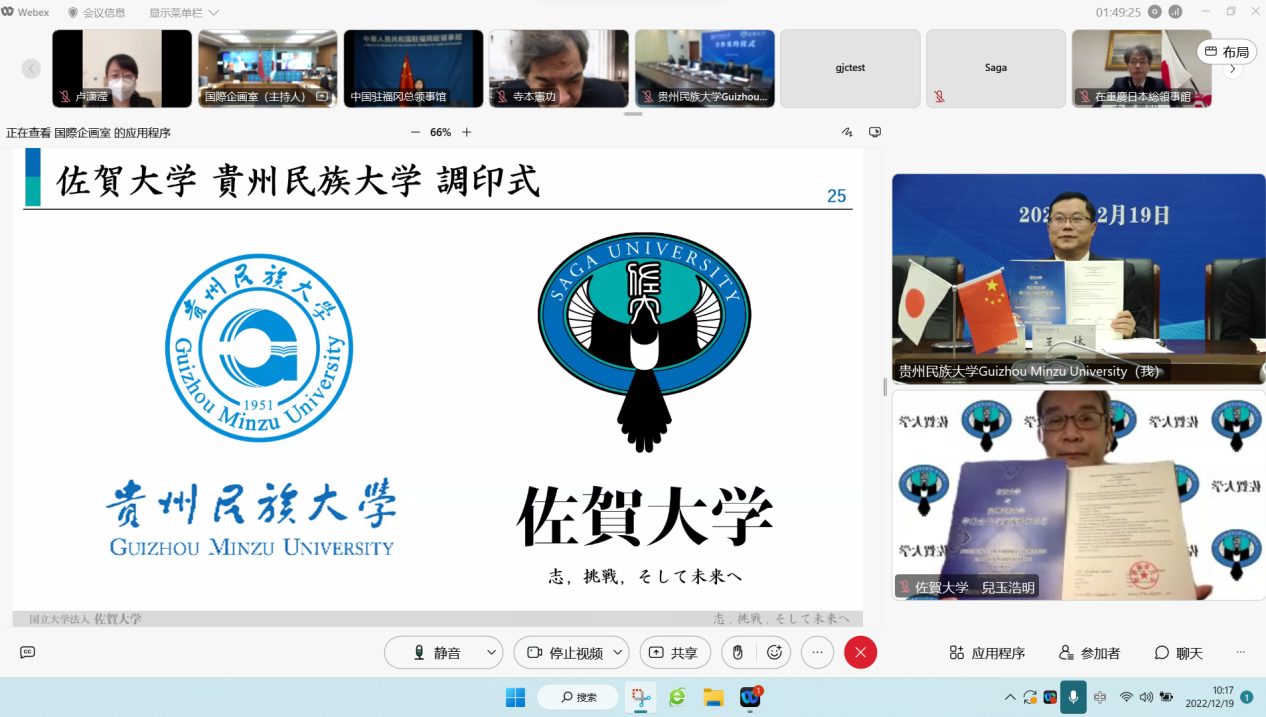Screen dimensions: 1266x717
Task: Open Snipping Tool from the taskbar
Action: point(640,697)
